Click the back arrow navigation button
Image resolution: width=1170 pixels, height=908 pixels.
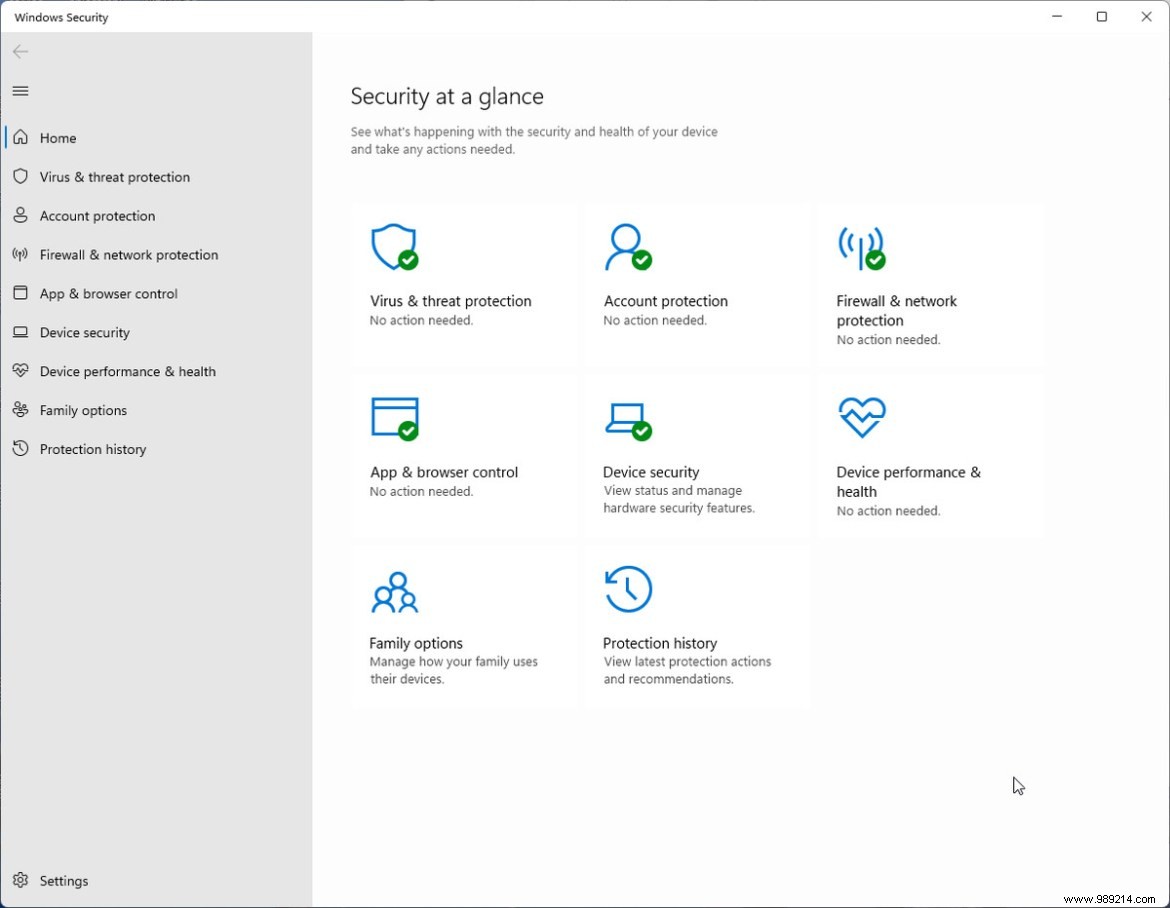(x=20, y=51)
